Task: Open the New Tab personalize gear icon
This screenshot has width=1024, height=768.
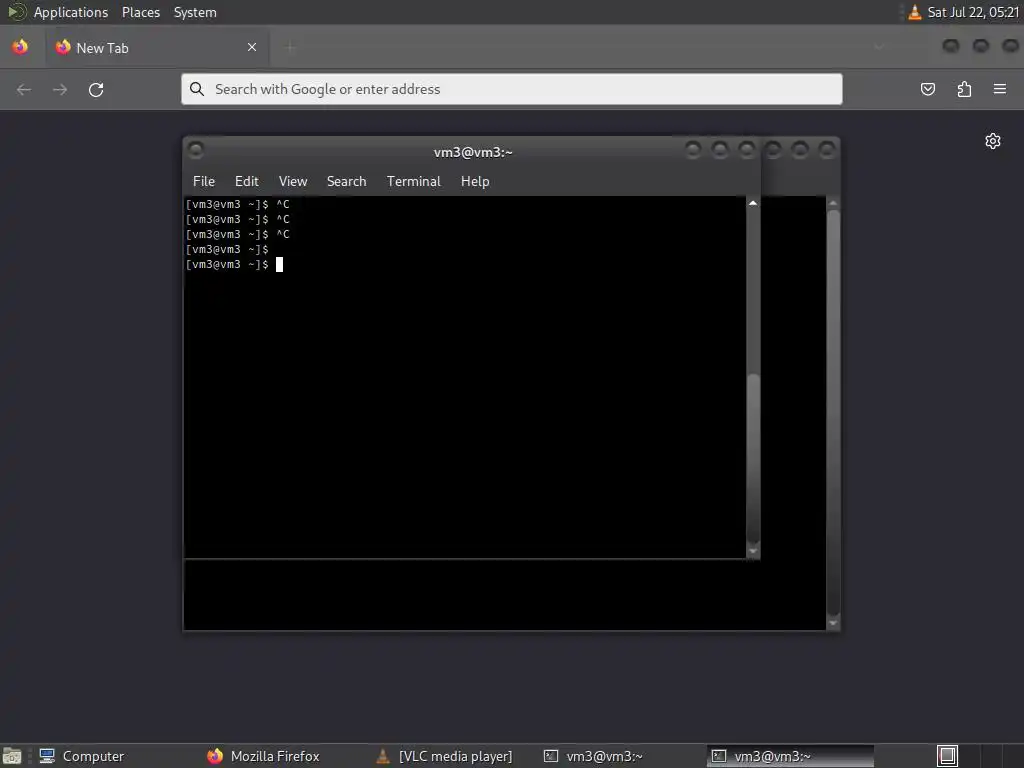Action: click(993, 141)
